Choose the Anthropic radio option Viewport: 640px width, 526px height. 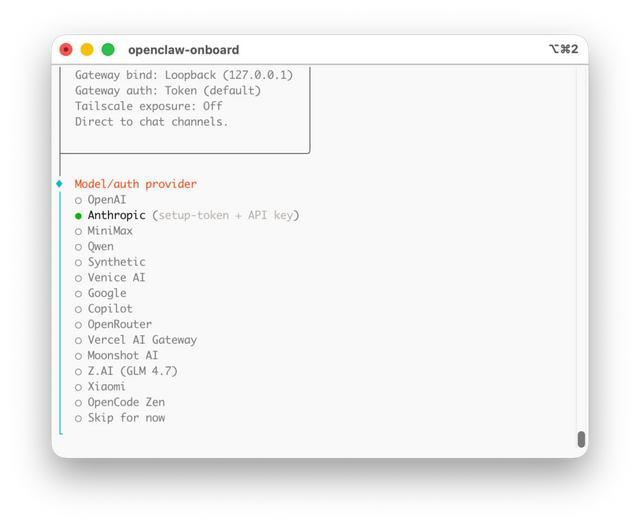click(x=116, y=215)
